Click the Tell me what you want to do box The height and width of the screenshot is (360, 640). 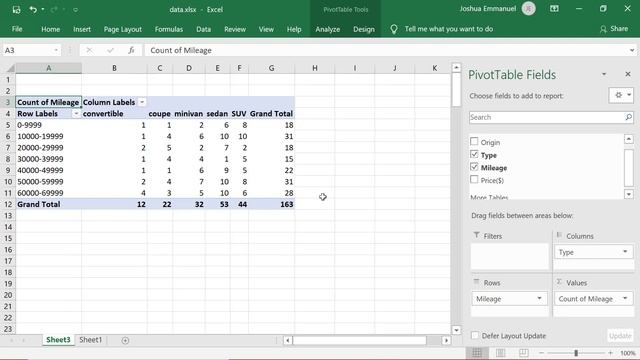[449, 29]
